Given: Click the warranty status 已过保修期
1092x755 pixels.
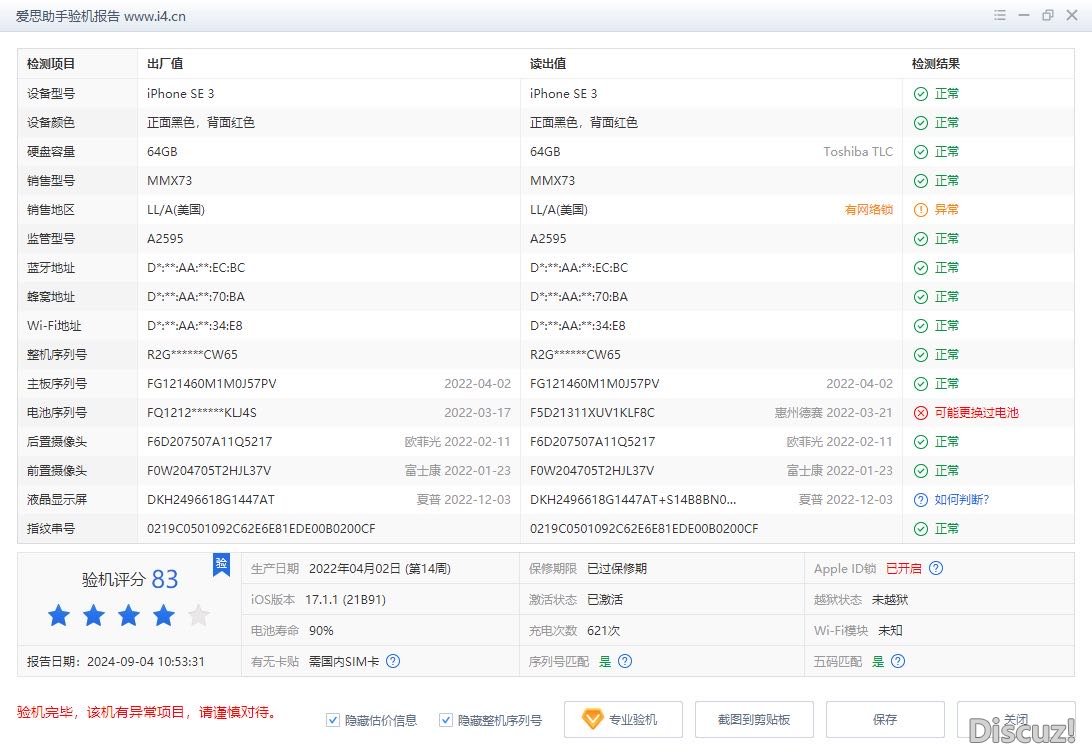Looking at the screenshot, I should pyautogui.click(x=617, y=568).
